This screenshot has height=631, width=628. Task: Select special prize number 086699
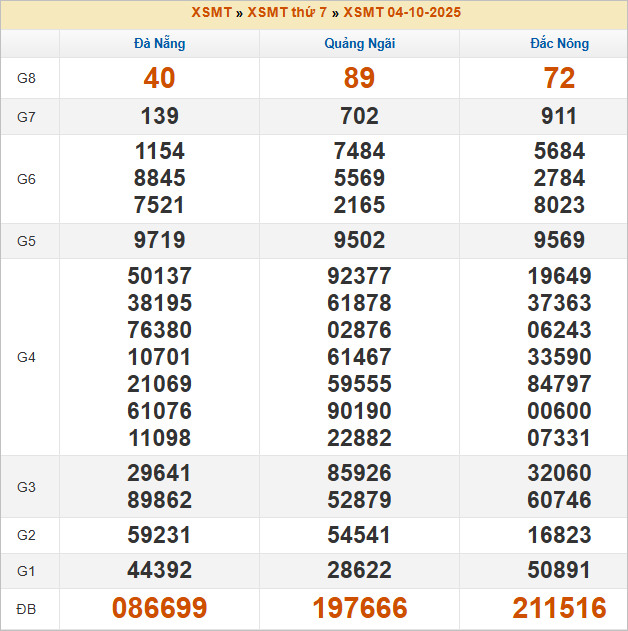click(x=159, y=608)
